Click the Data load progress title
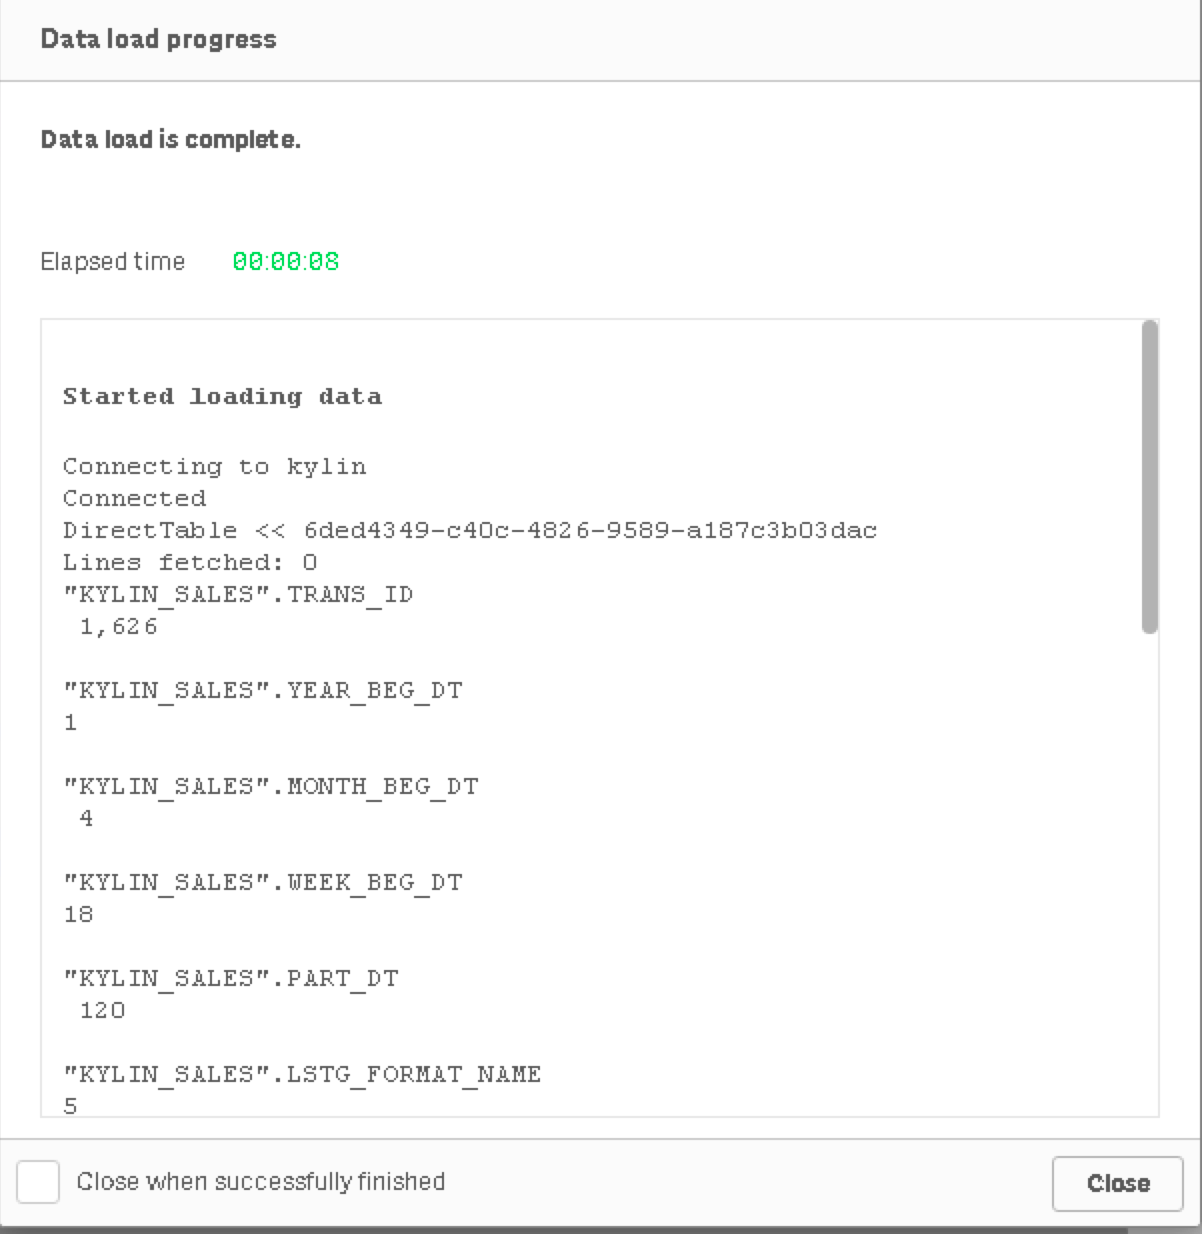This screenshot has width=1202, height=1234. tap(158, 39)
